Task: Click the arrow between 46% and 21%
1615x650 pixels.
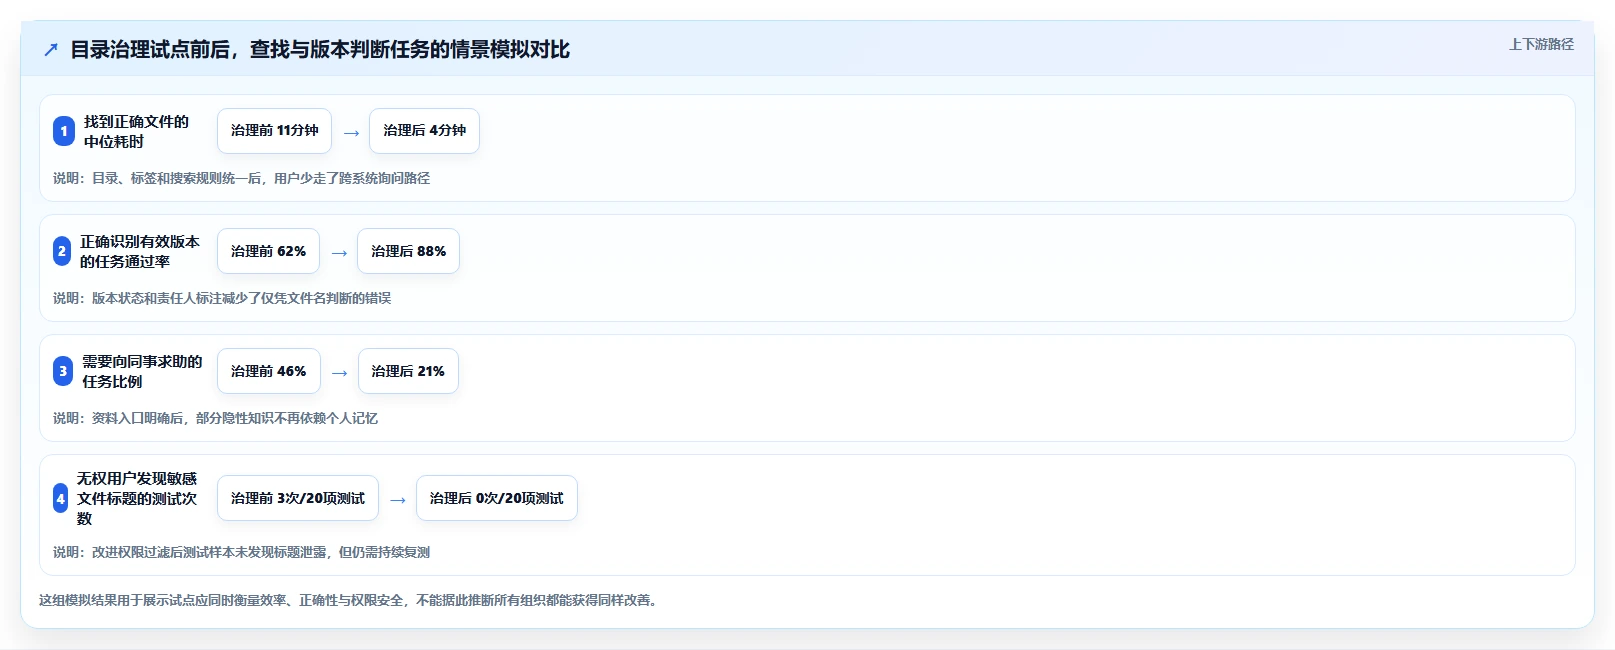Action: [339, 372]
